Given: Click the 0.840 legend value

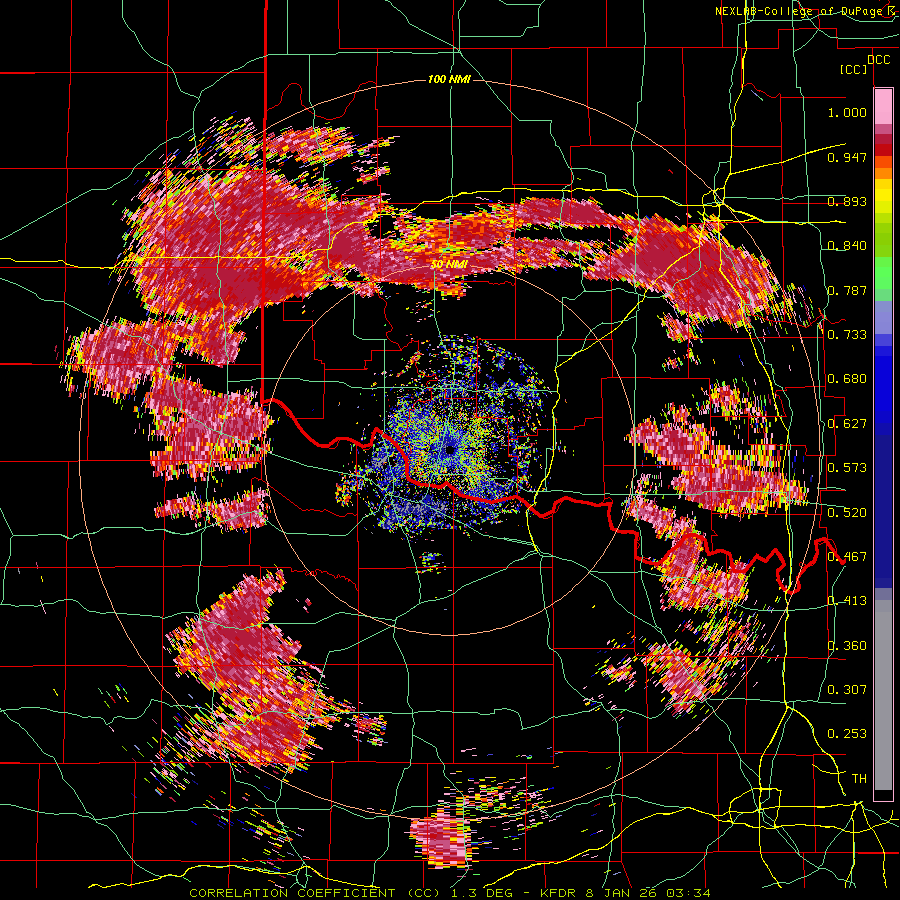Looking at the screenshot, I should pos(847,246).
